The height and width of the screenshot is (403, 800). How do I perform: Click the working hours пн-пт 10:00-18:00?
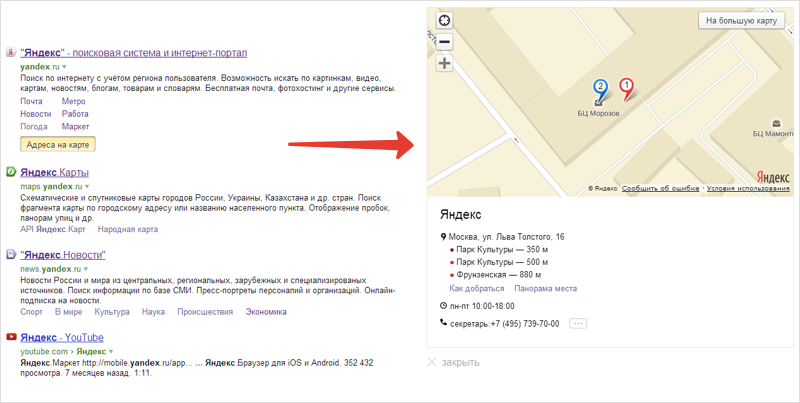pos(482,306)
